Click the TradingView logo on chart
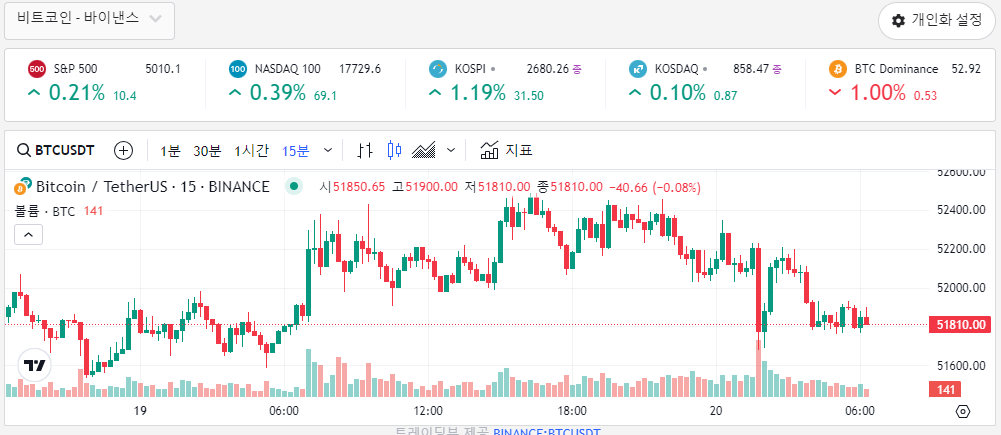 click(x=34, y=365)
